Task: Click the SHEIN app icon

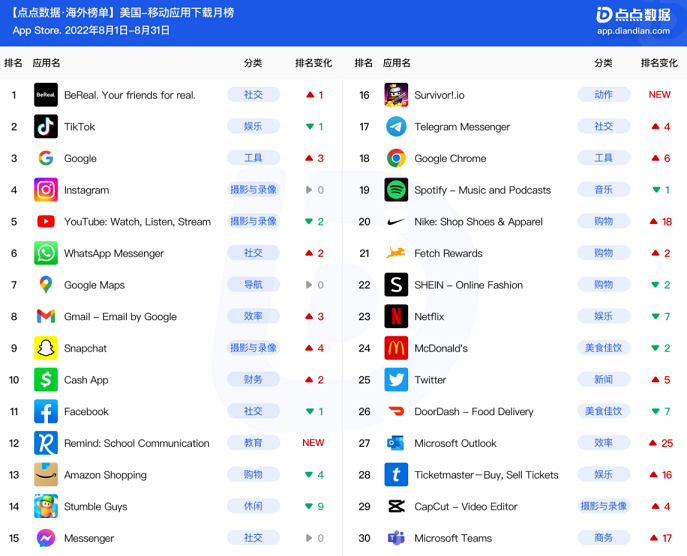Action: coord(396,285)
